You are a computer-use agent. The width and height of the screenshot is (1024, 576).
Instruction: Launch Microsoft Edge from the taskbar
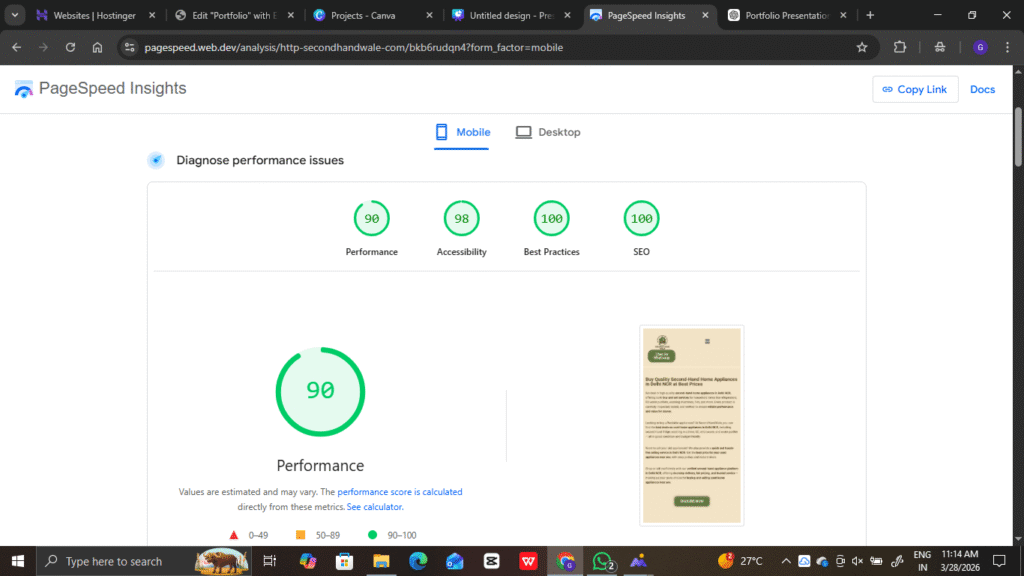[418, 561]
